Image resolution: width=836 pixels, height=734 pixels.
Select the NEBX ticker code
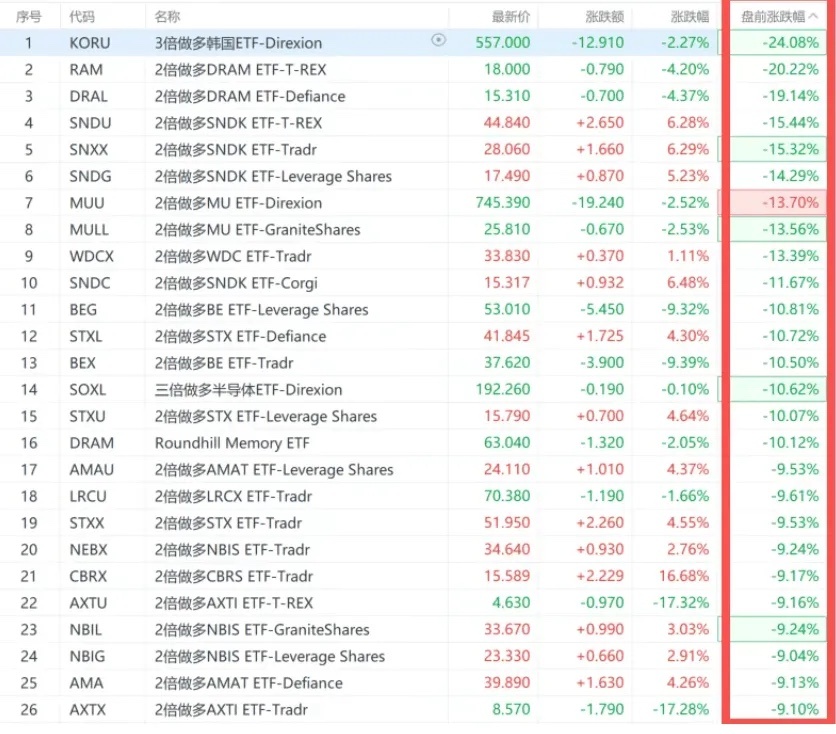88,549
